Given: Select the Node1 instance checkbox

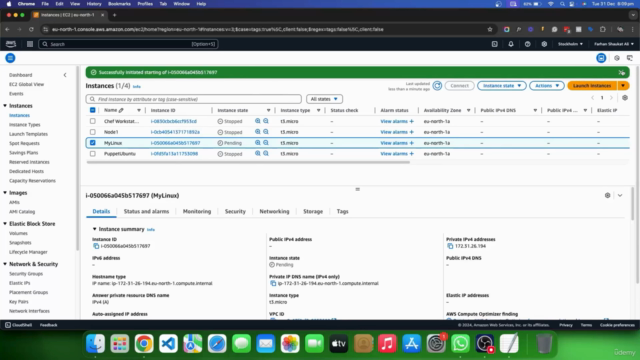Looking at the screenshot, I should tap(93, 132).
